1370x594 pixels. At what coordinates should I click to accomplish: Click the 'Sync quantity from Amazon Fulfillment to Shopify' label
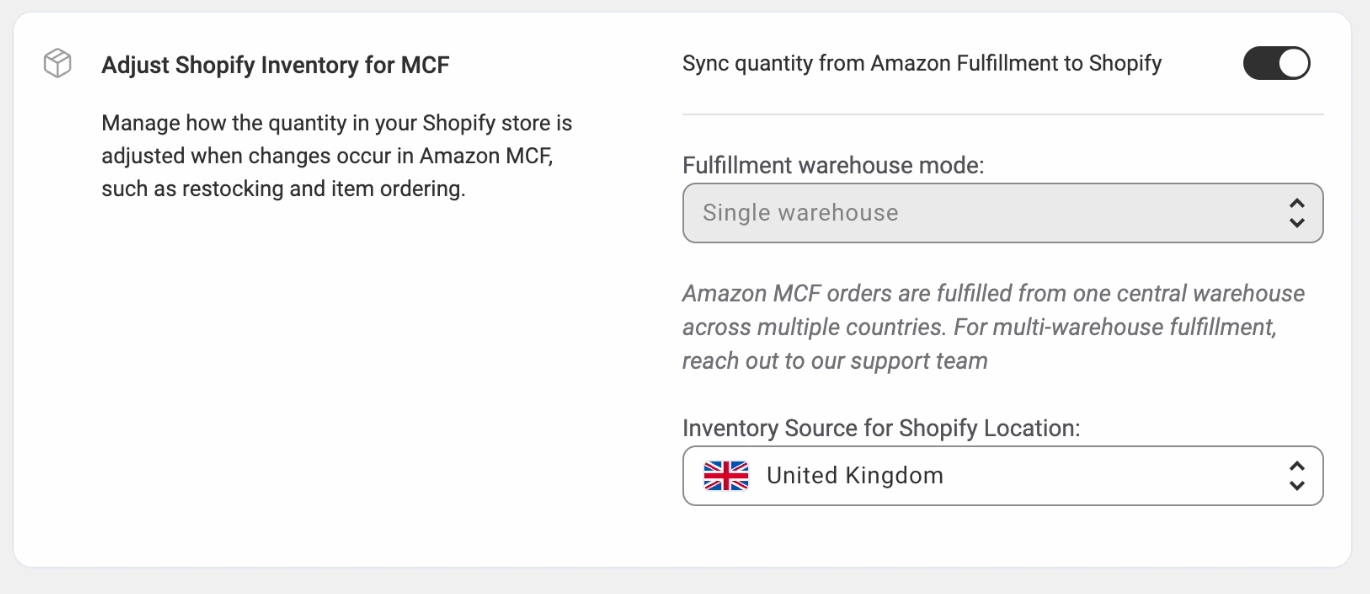pos(921,64)
